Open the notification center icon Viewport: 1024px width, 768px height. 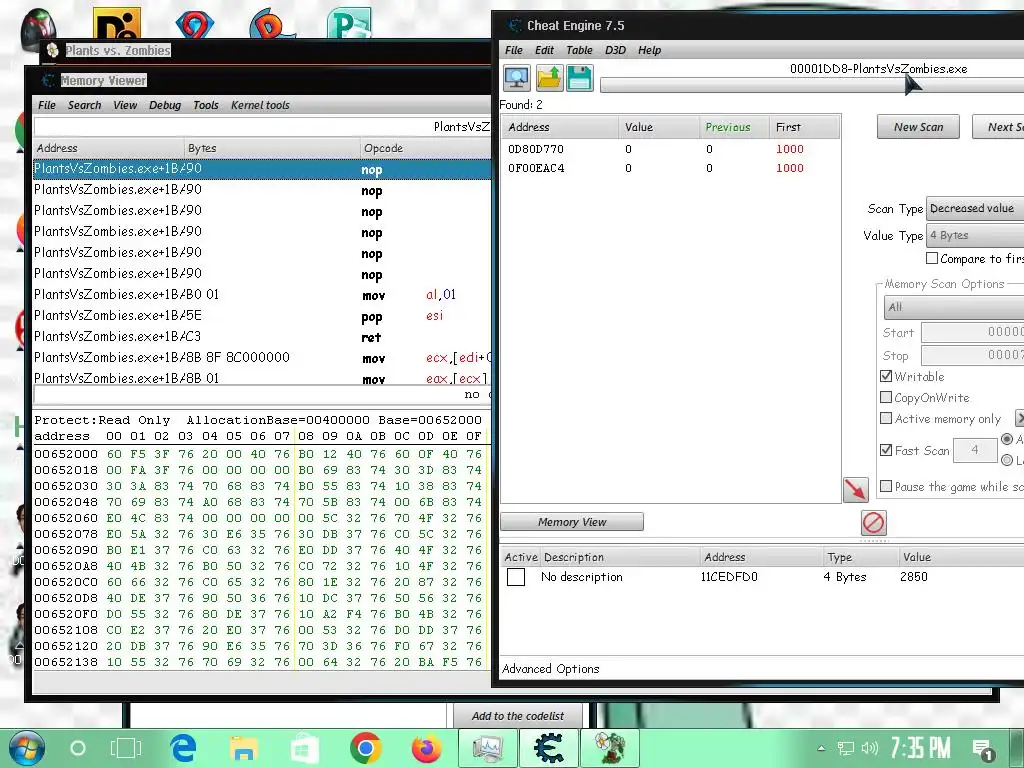coord(982,750)
